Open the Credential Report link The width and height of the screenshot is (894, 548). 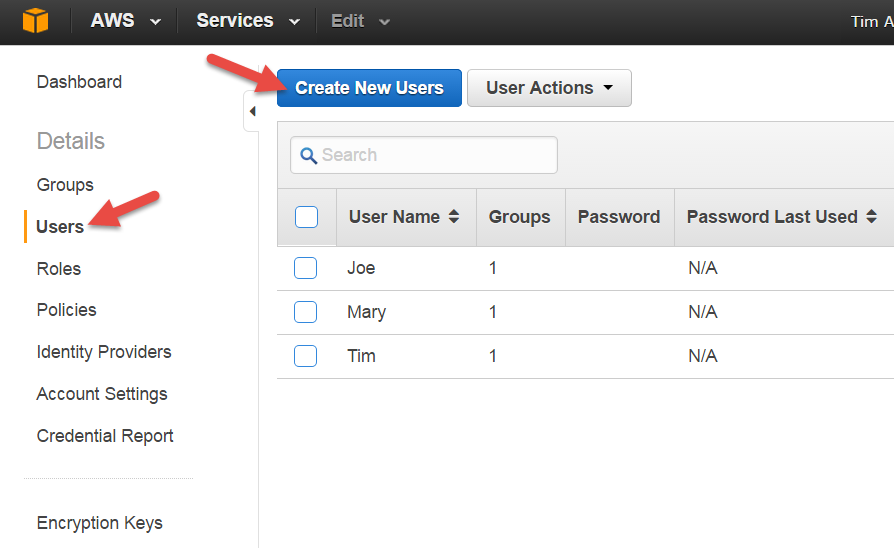click(105, 436)
